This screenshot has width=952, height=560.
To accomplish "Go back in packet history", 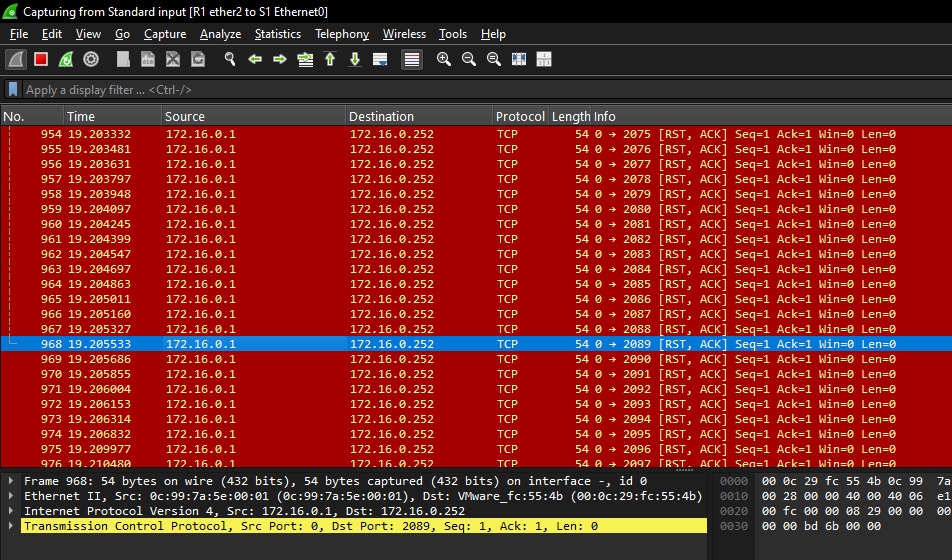I will click(255, 60).
